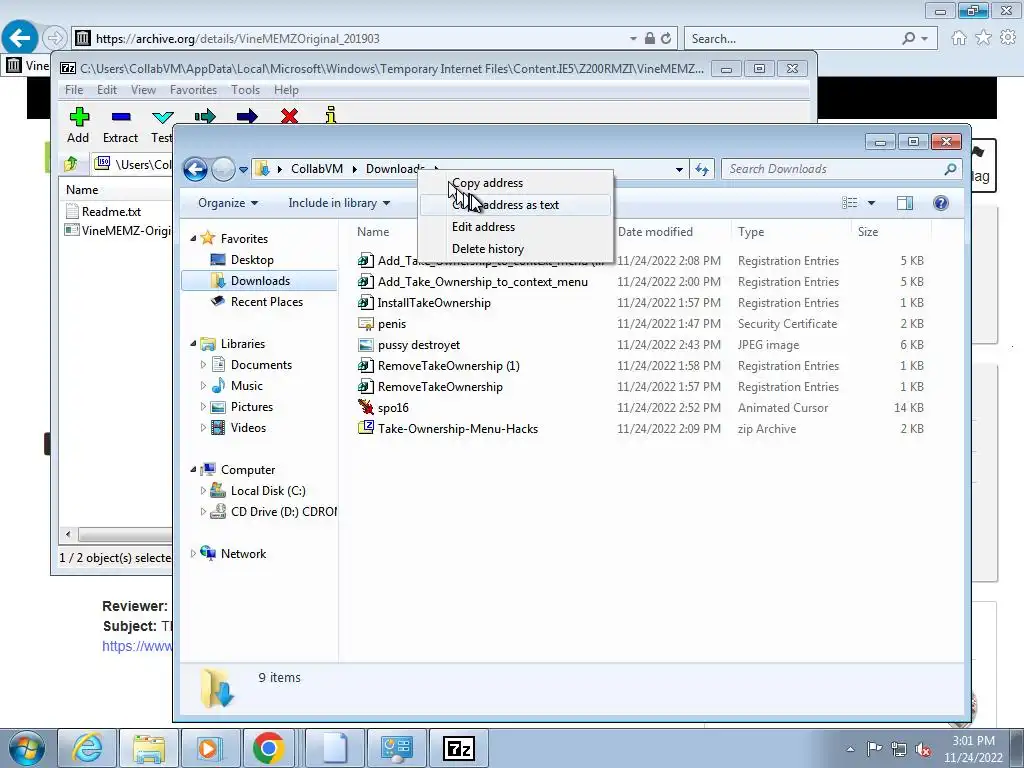Click the 7-Zip Delete red X icon

click(289, 117)
